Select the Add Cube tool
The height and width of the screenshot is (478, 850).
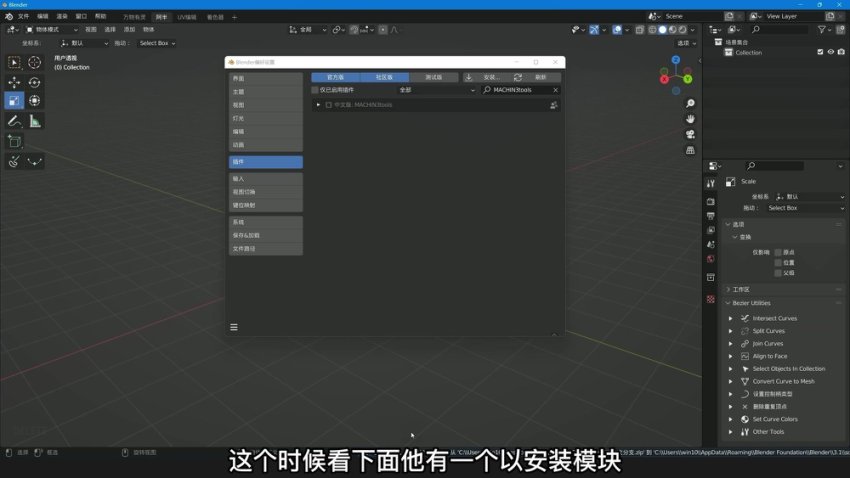pyautogui.click(x=14, y=141)
